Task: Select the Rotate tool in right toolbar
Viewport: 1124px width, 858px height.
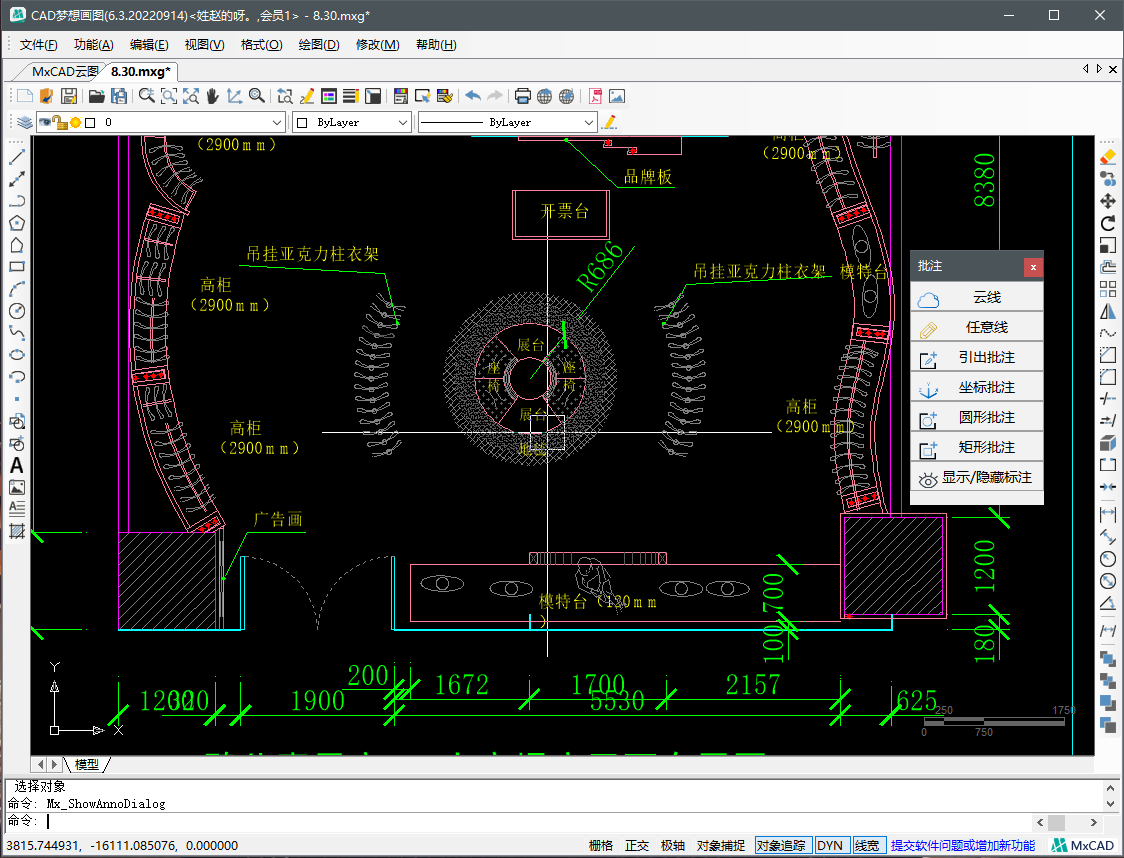Action: point(1108,224)
